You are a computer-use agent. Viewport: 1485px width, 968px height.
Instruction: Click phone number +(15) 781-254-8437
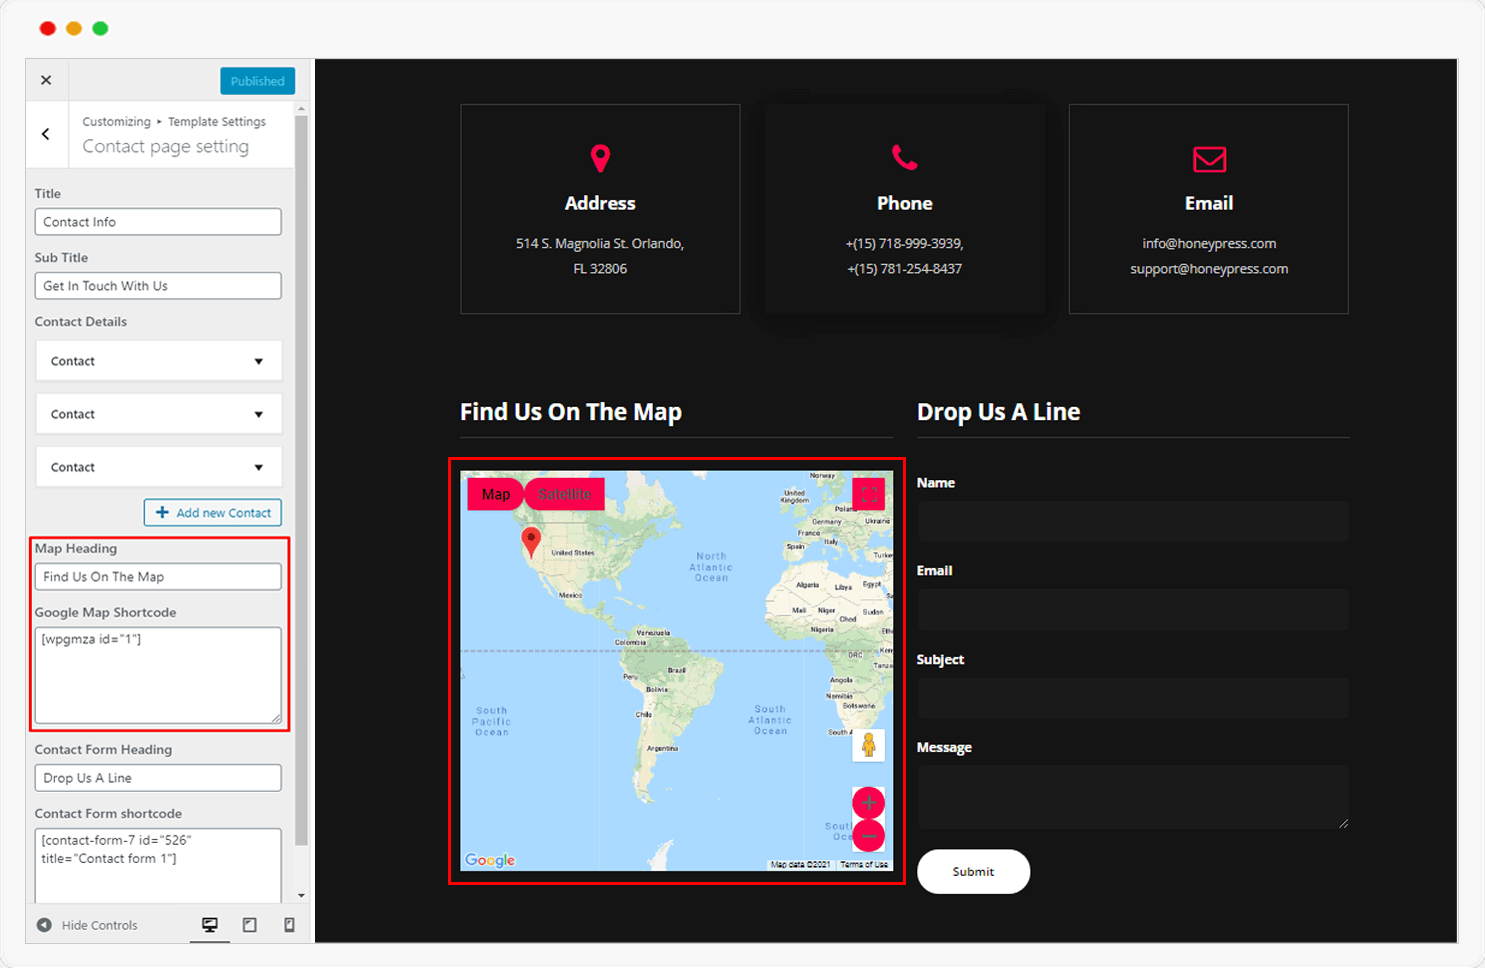904,269
